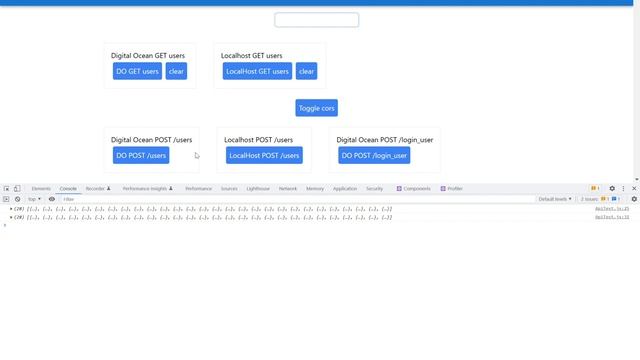Open the Default levels dropdown
The image size is (640, 360).
coord(555,199)
